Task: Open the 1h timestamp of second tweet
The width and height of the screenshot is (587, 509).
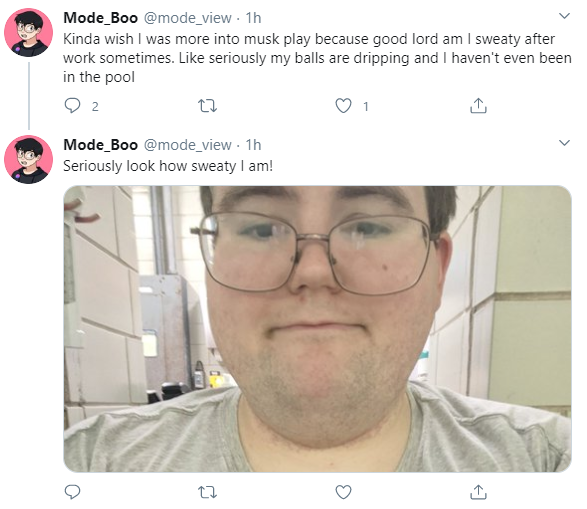Action: [253, 144]
